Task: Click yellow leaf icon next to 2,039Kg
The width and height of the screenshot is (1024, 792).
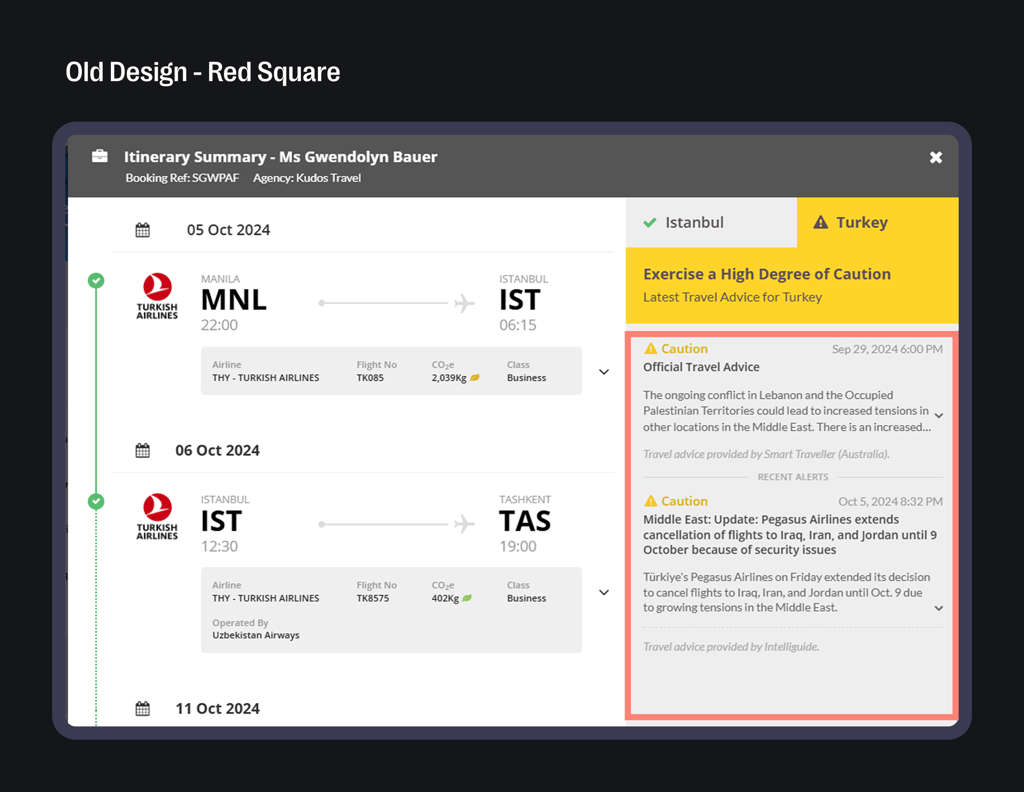Action: pyautogui.click(x=475, y=378)
